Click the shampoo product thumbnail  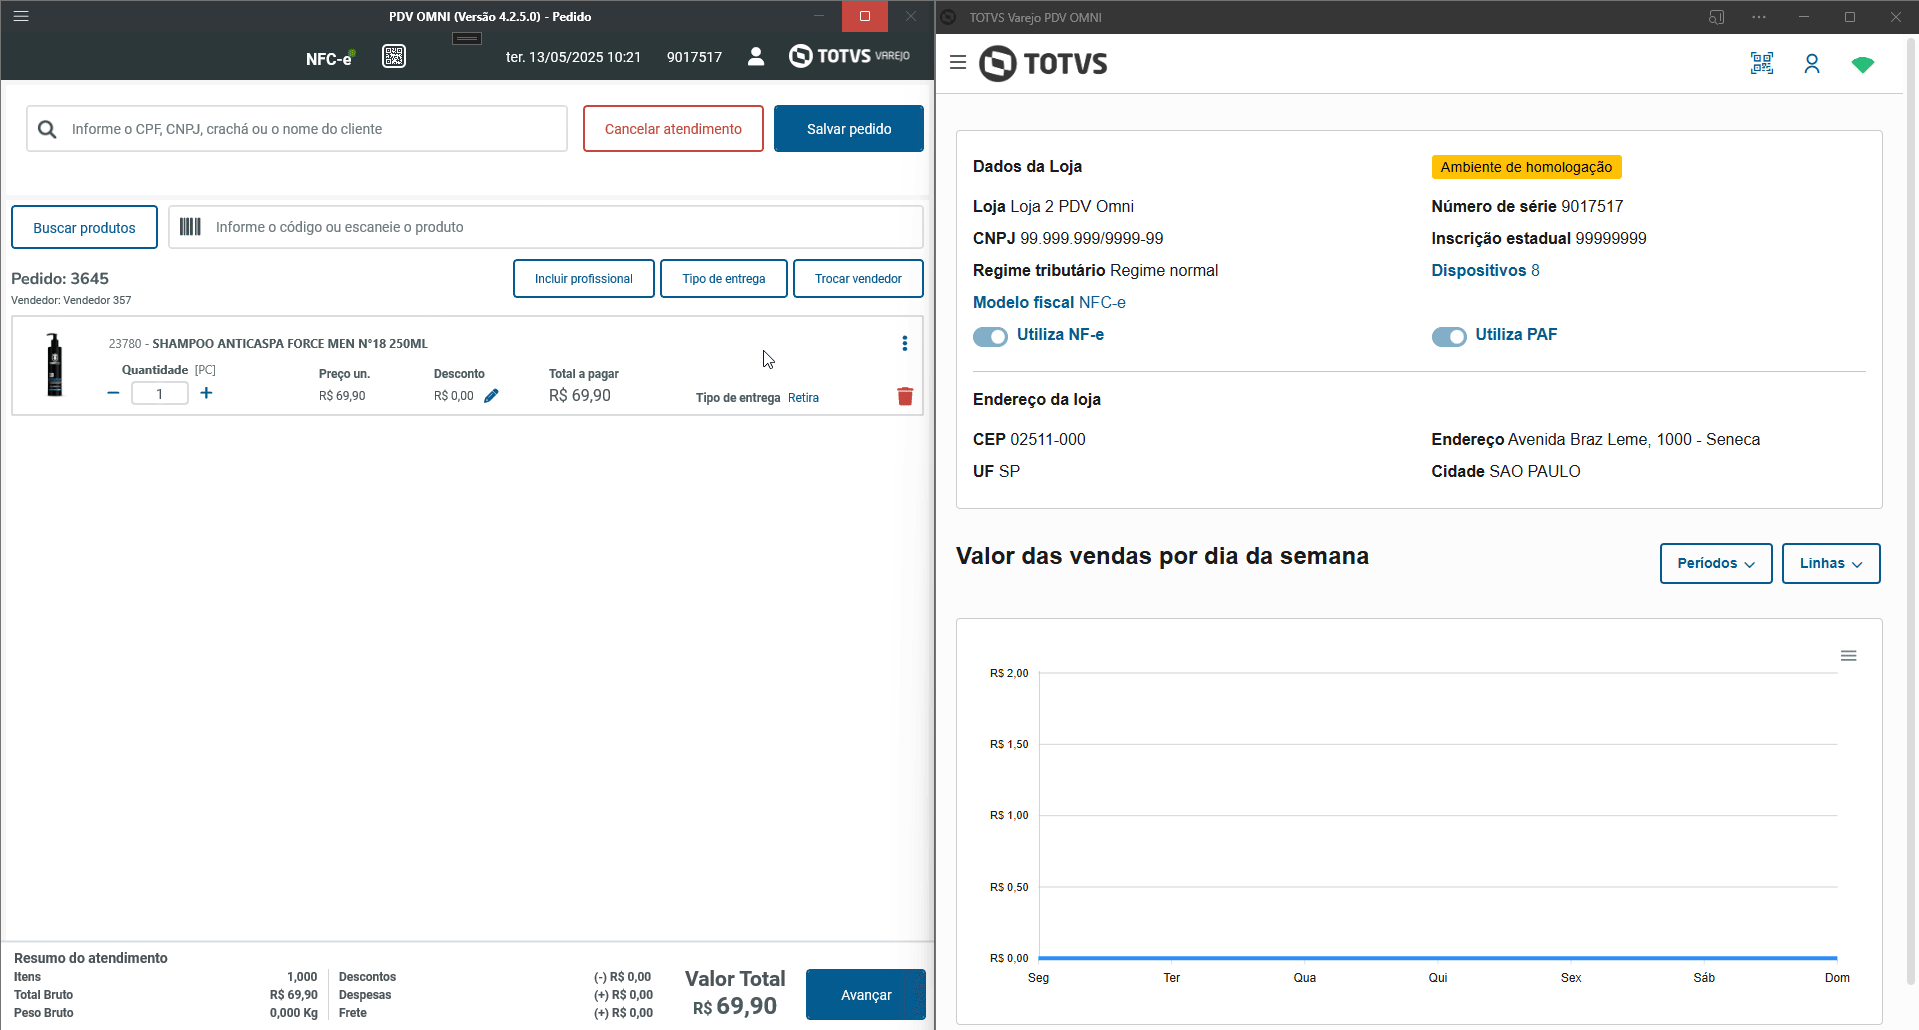(55, 365)
